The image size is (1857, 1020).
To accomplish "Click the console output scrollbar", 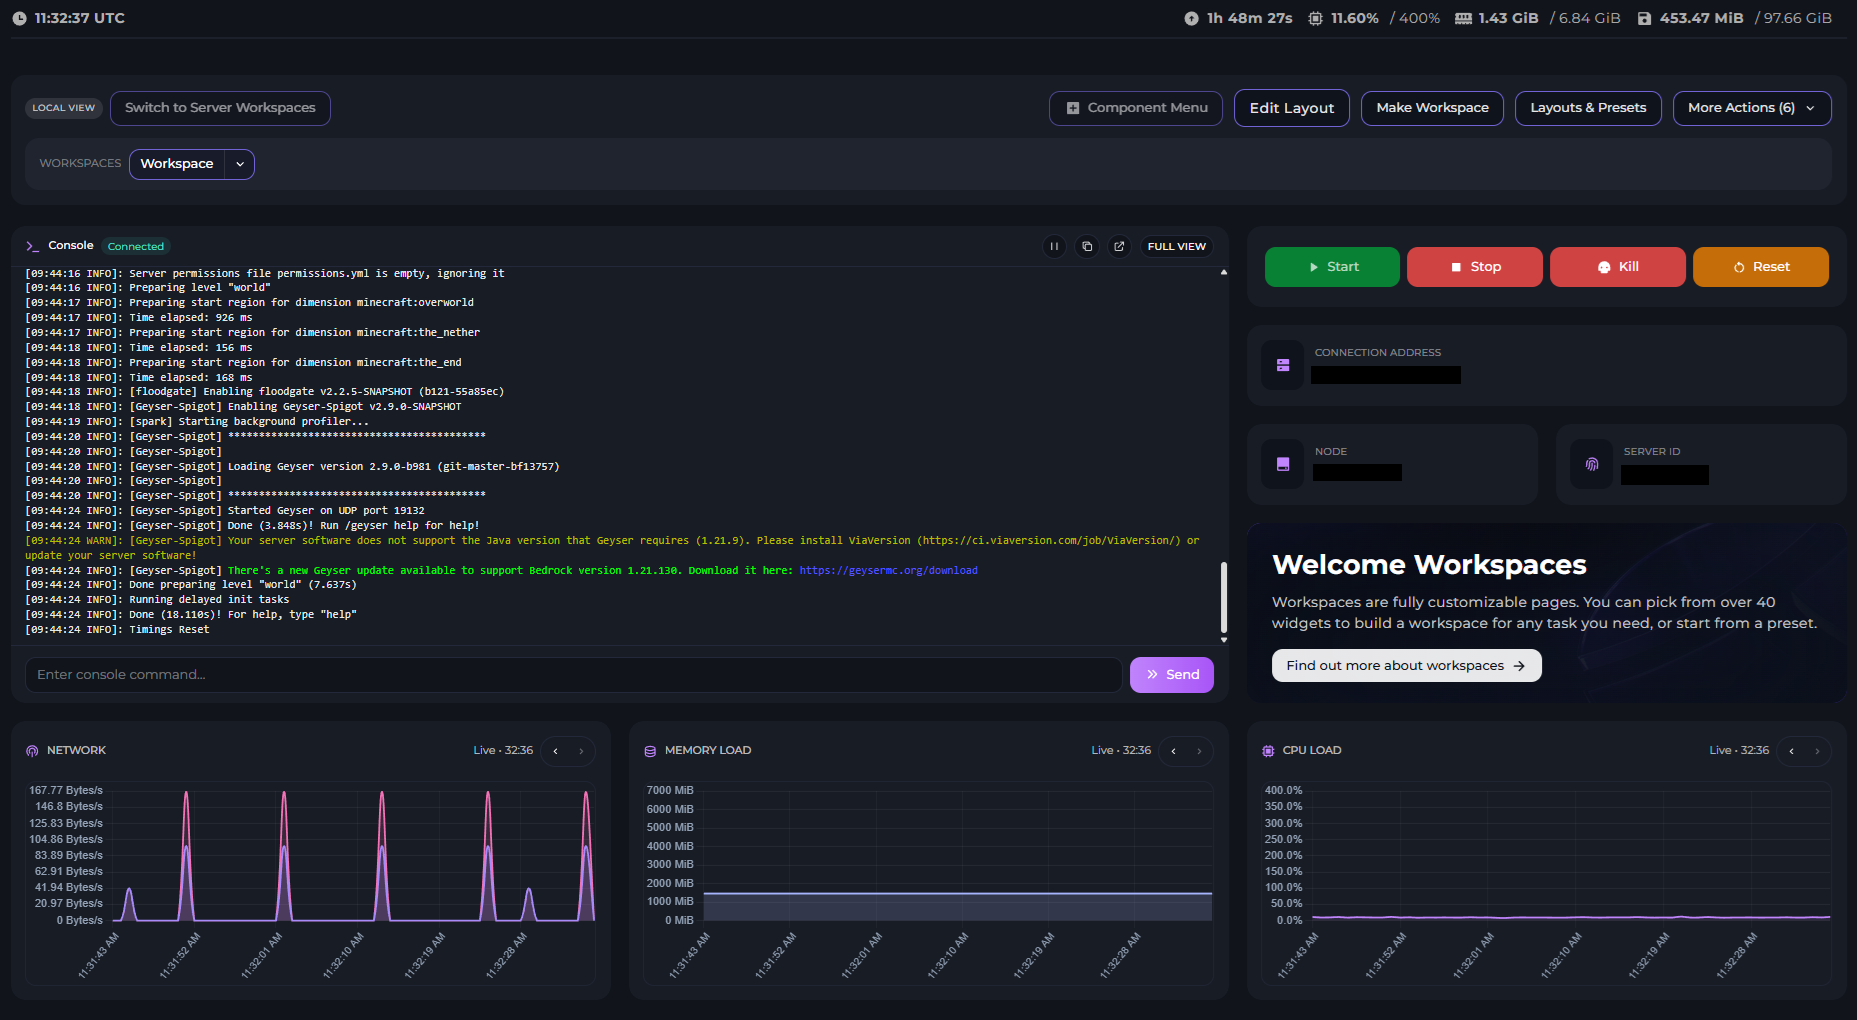I will [1223, 596].
